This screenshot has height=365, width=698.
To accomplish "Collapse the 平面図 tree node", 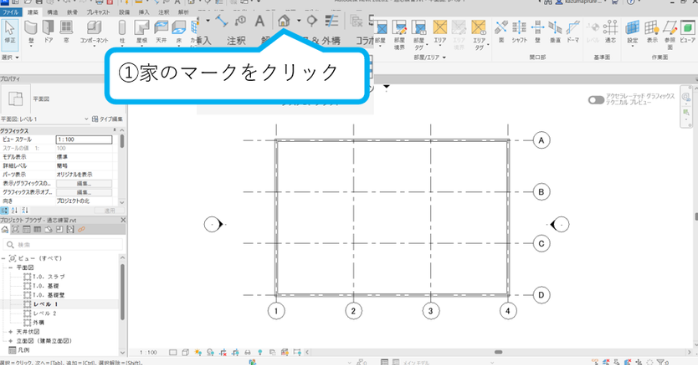I will pyautogui.click(x=11, y=268).
